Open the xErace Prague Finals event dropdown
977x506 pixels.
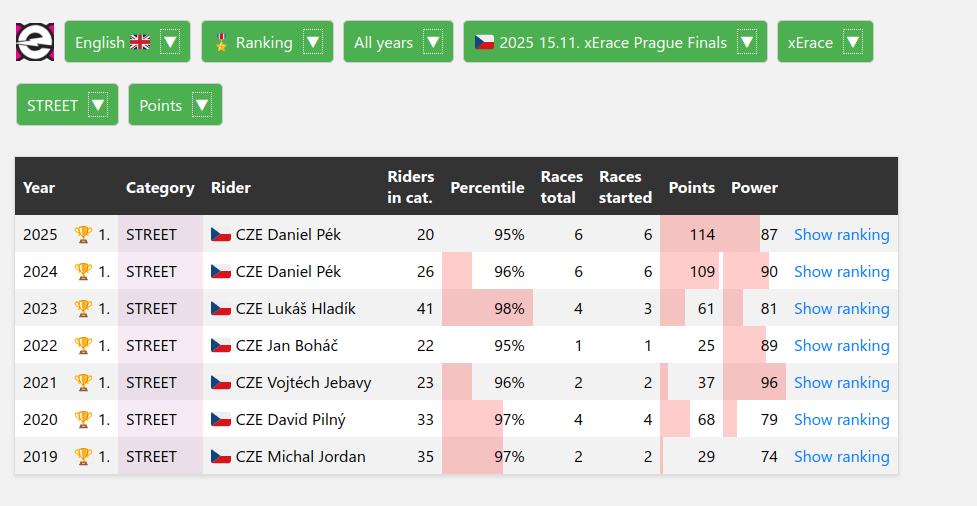coord(614,42)
